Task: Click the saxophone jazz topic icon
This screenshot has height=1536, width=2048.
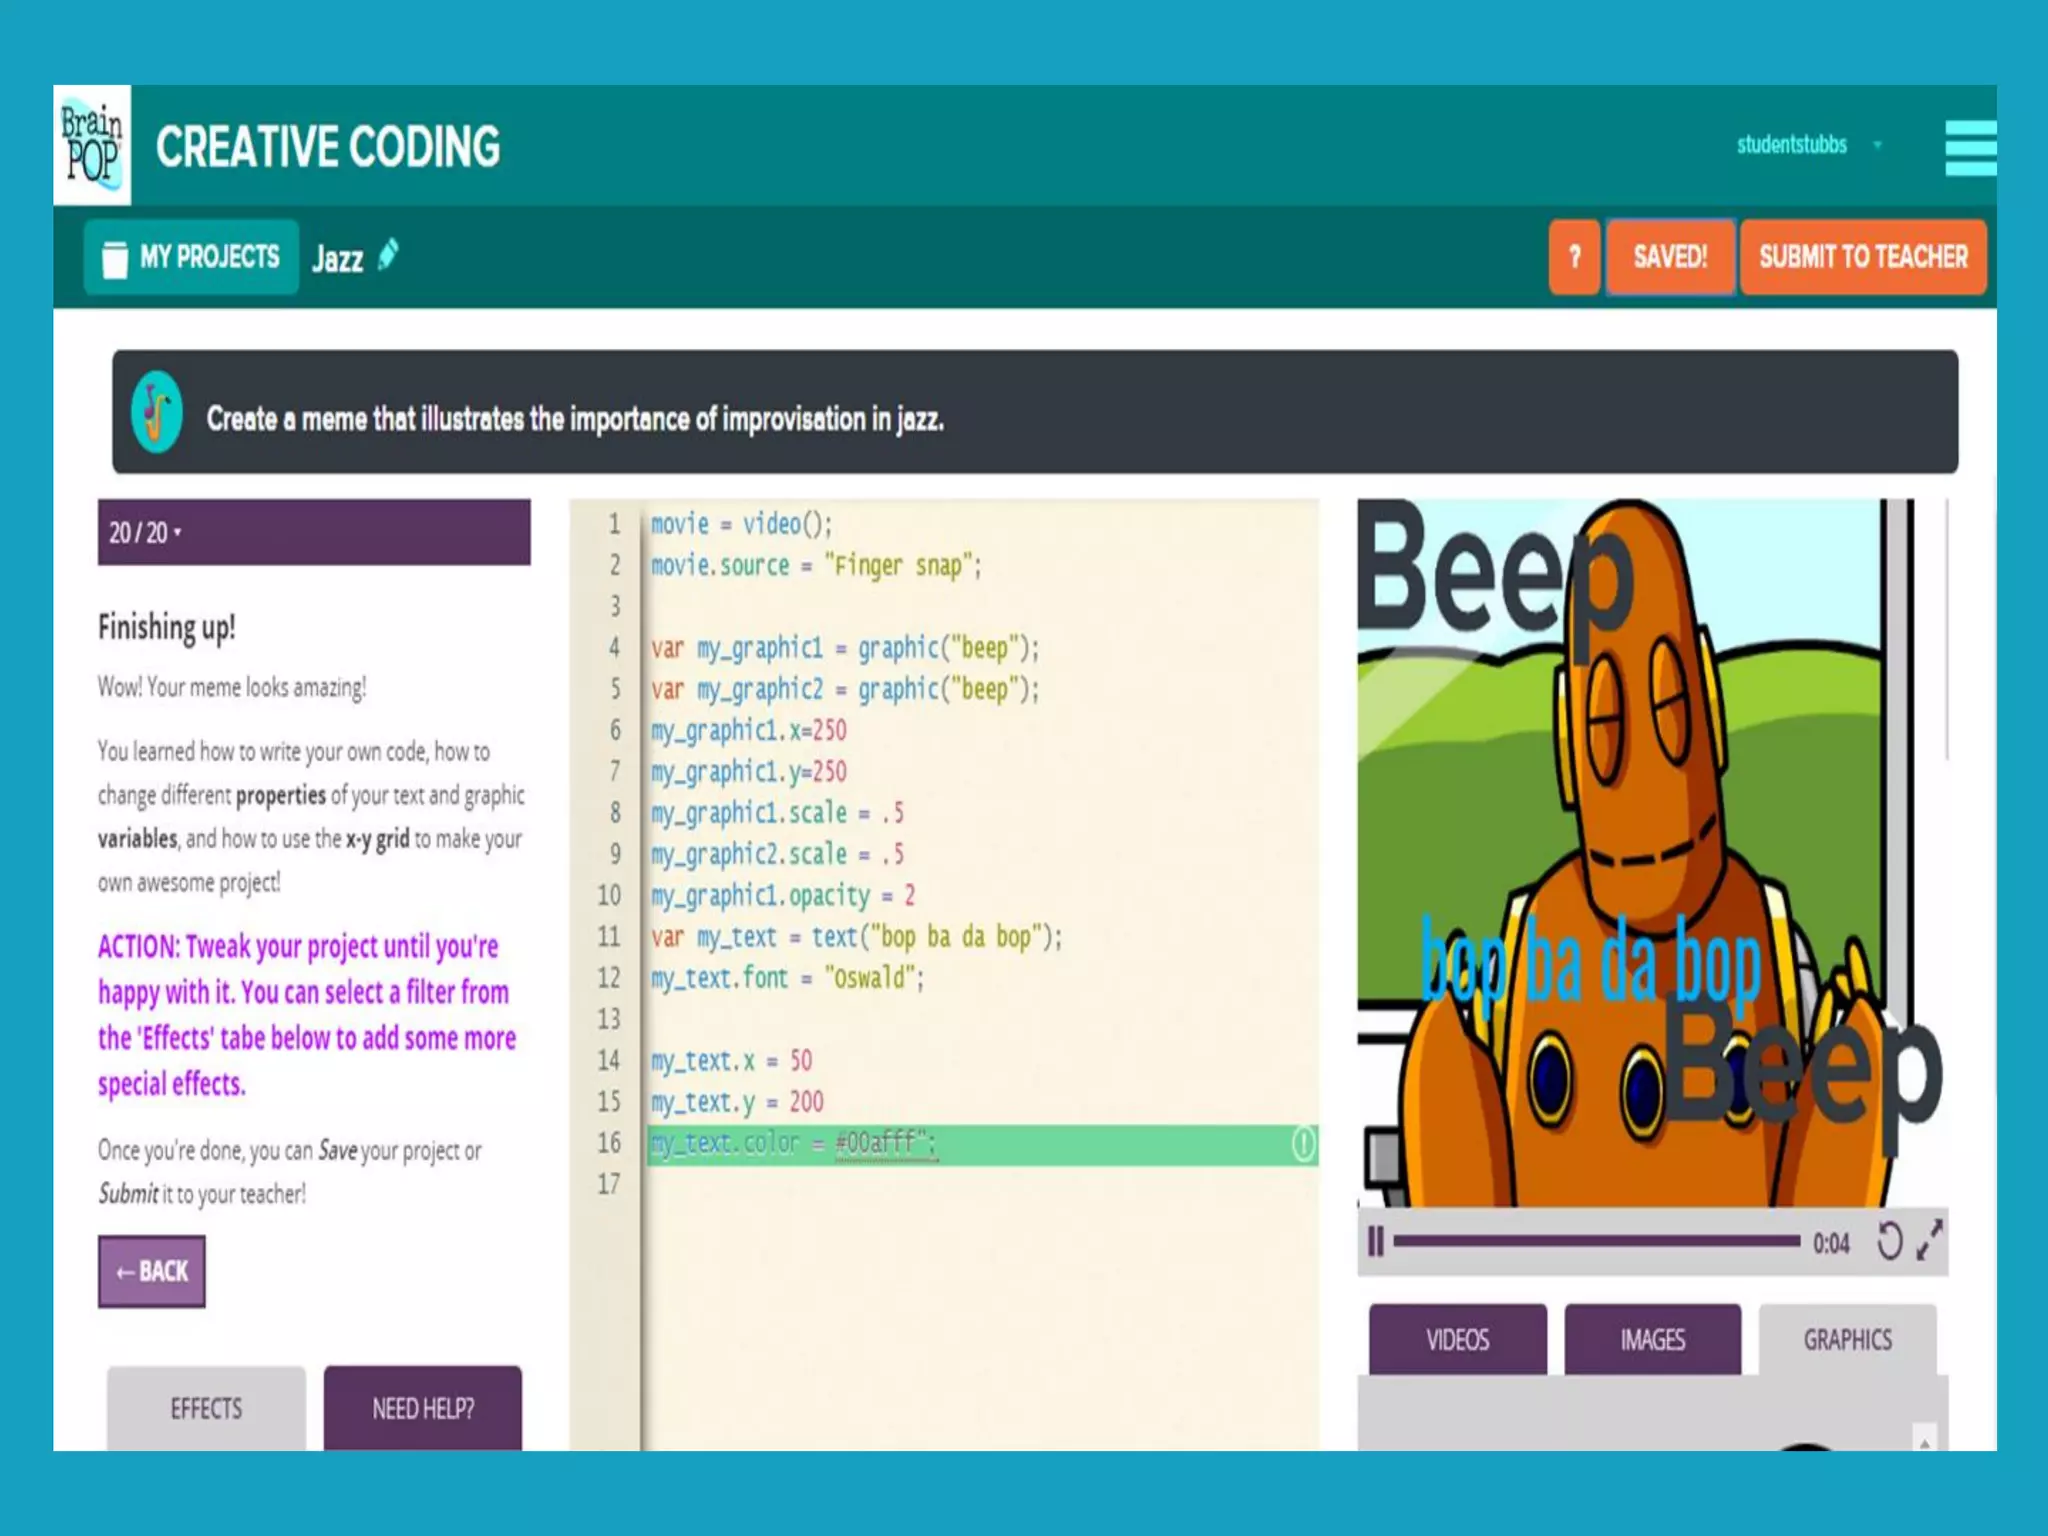Action: pyautogui.click(x=157, y=412)
